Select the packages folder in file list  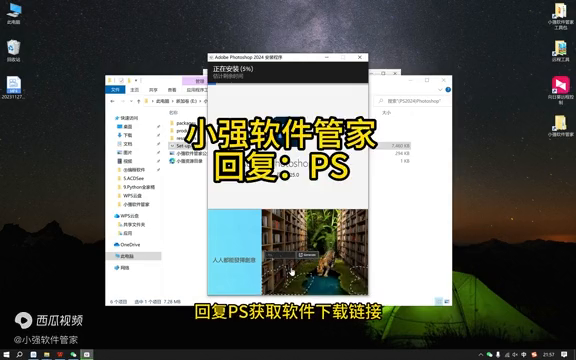tap(182, 123)
